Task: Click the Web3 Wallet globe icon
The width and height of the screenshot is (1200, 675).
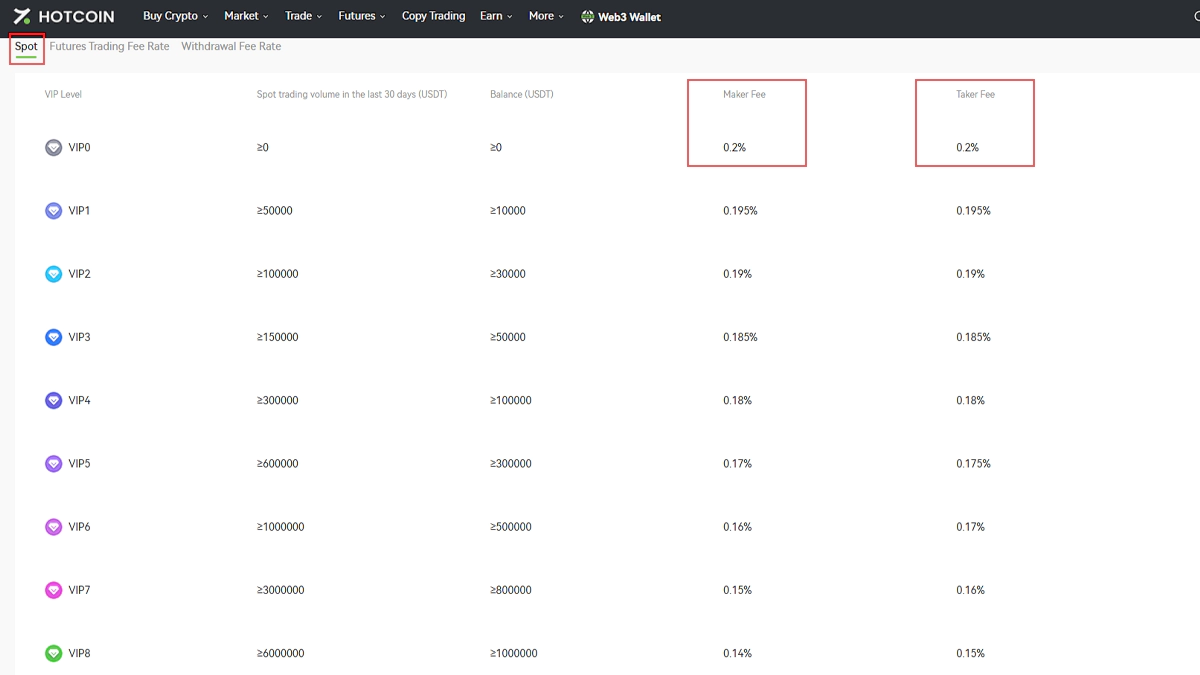Action: 588,17
